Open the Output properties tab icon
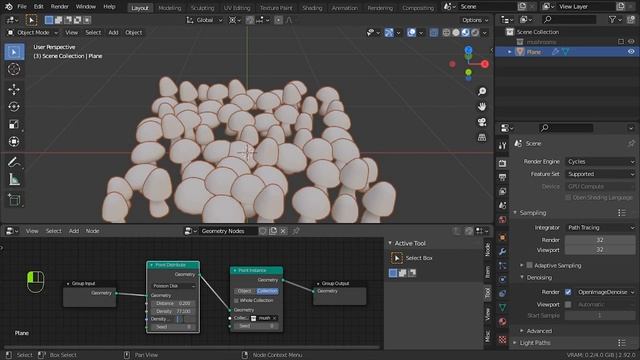Screen dimensions: 640x360 (x=502, y=177)
